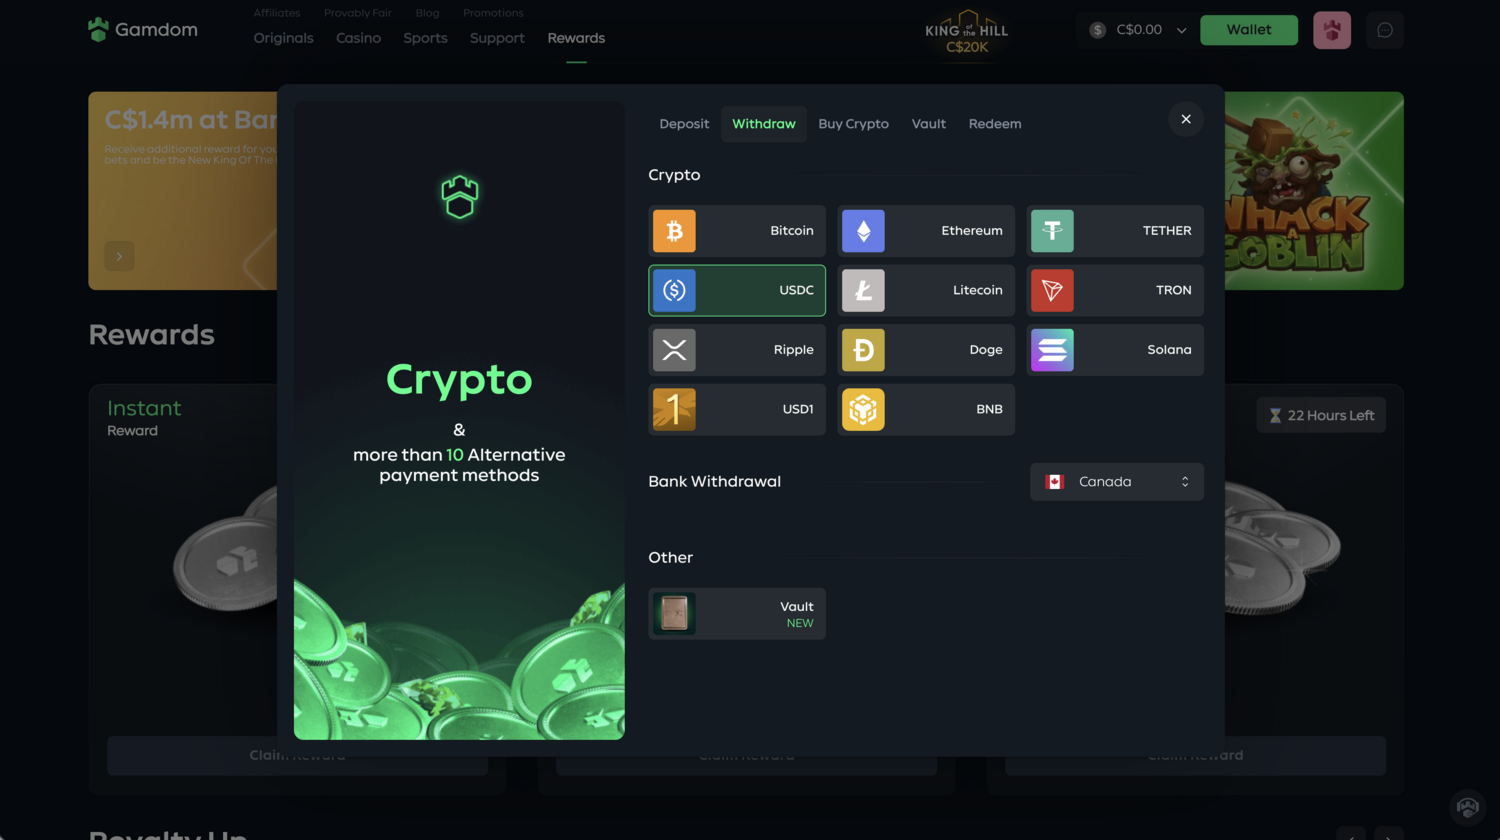Image resolution: width=1500 pixels, height=840 pixels.
Task: Choose the BNB yellow cube icon
Action: pyautogui.click(x=863, y=409)
